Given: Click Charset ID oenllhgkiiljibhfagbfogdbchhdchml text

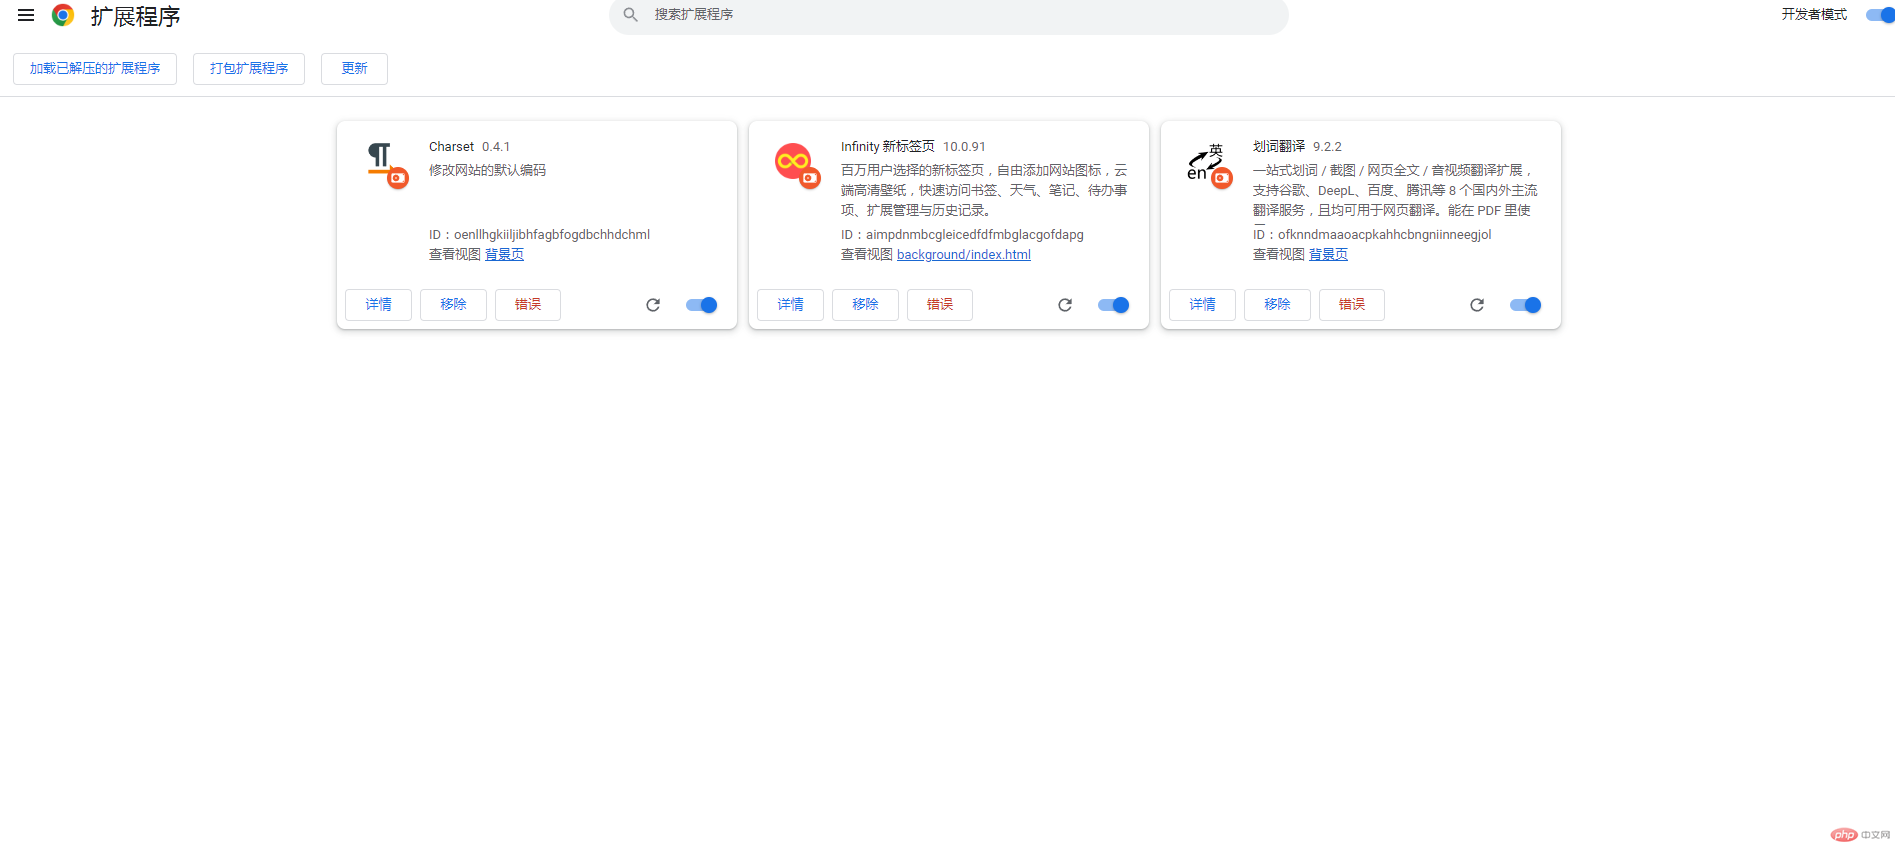Looking at the screenshot, I should point(539,235).
